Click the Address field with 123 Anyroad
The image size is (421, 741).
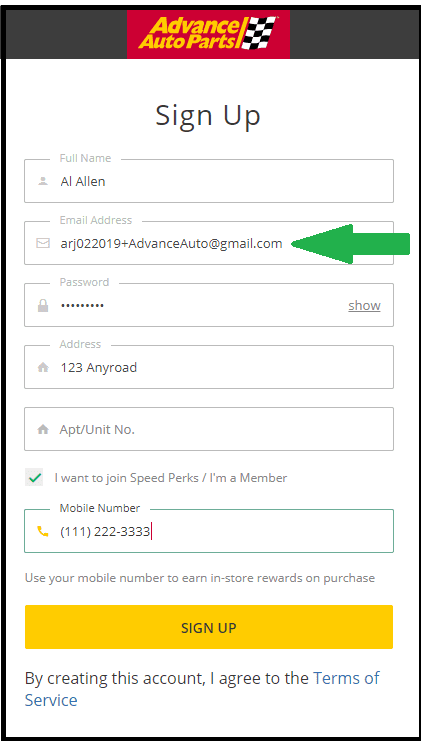(x=209, y=367)
